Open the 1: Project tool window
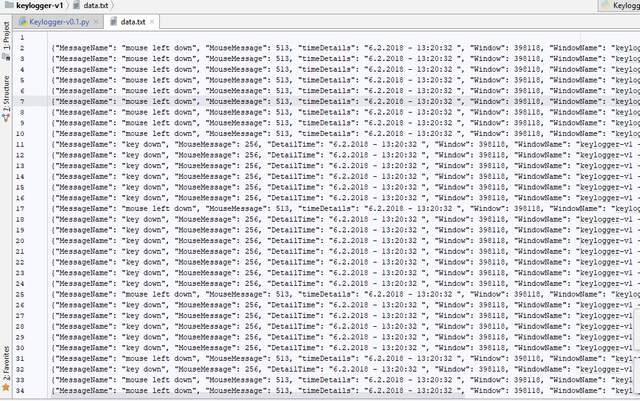Image resolution: width=640 pixels, height=401 pixels. tap(6, 40)
